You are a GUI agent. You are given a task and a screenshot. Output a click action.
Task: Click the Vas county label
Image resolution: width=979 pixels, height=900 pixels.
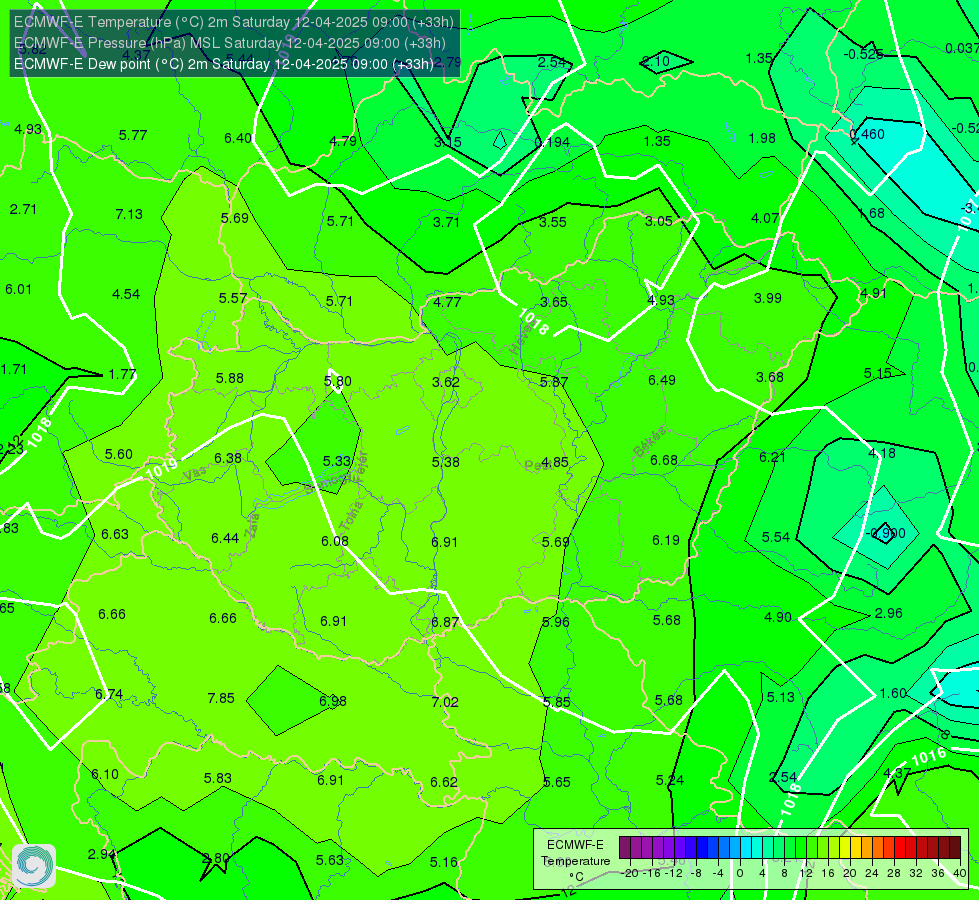[194, 475]
